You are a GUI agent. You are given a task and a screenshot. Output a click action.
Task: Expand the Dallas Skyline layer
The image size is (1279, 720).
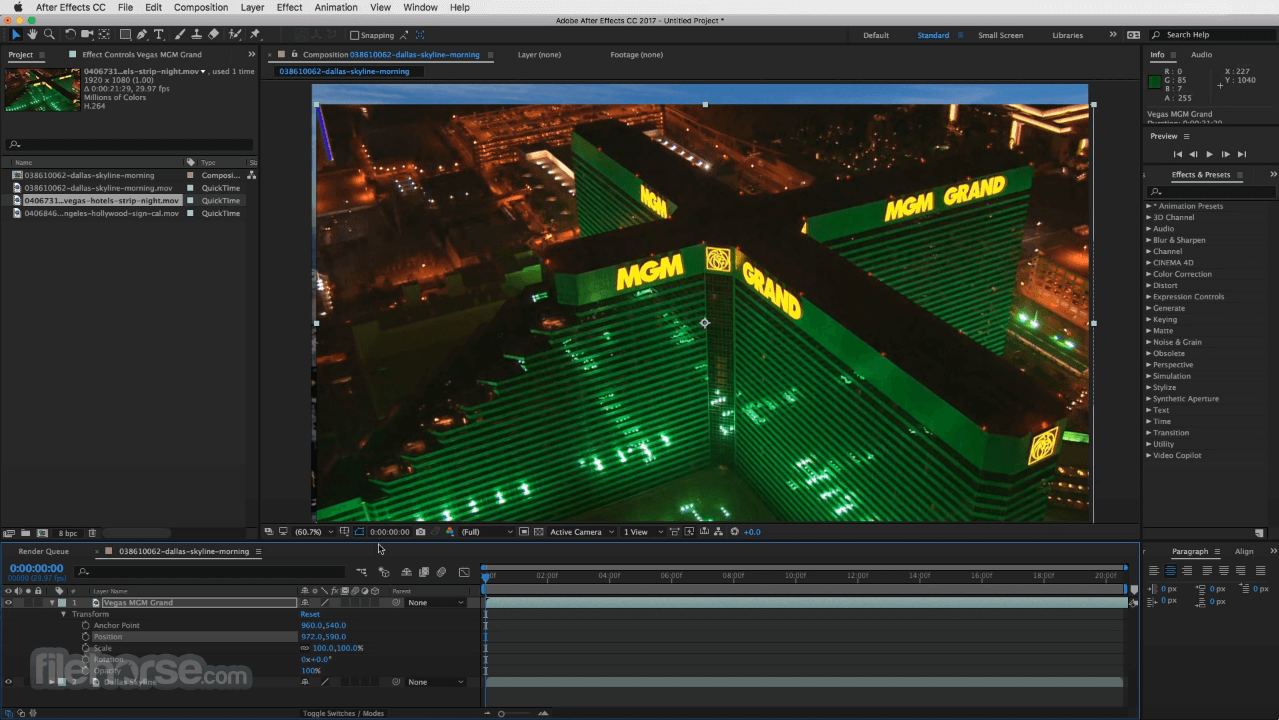pos(52,682)
